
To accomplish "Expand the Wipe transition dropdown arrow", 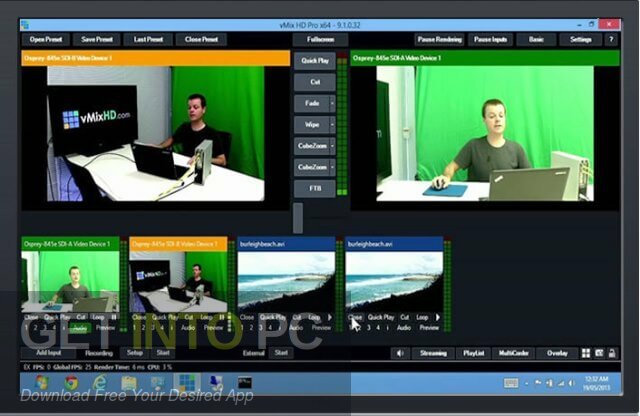I will (x=332, y=125).
